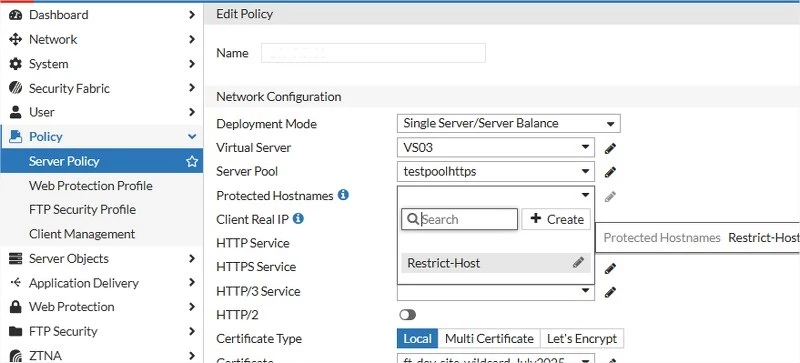
Task: Click Create in hostnames dropdown
Action: pyautogui.click(x=556, y=219)
